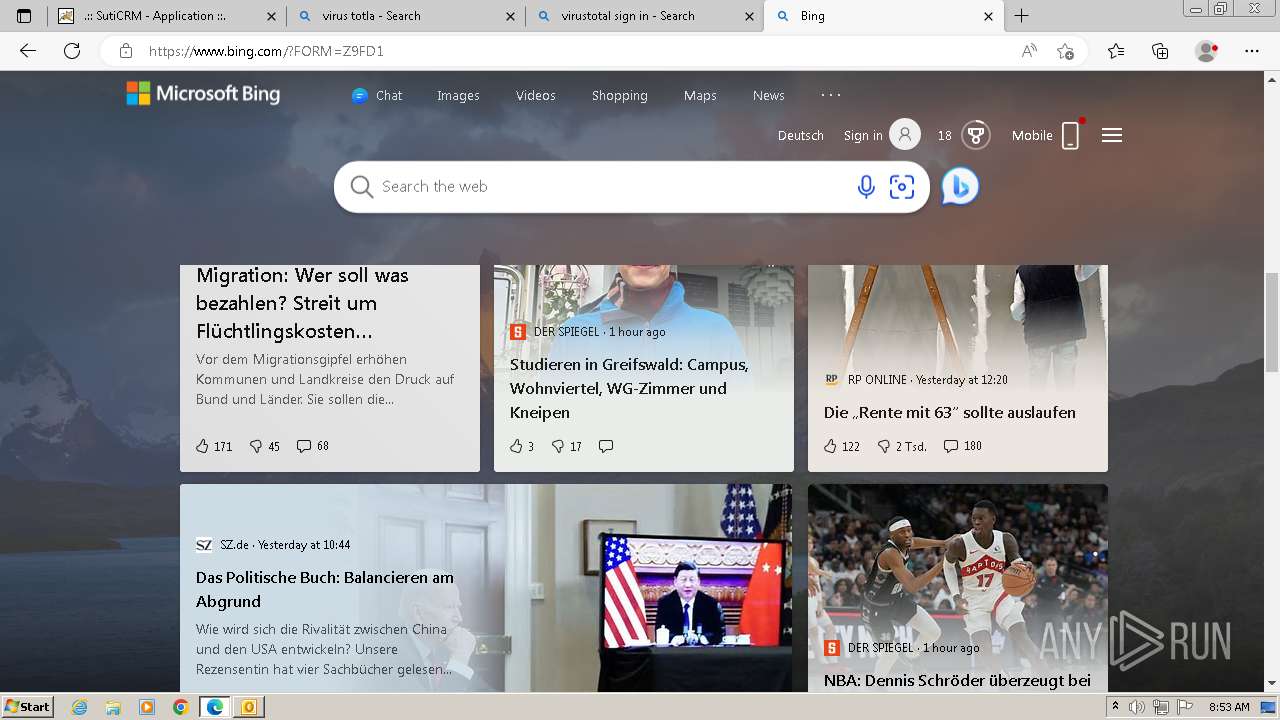Switch to the SutiCRM Application tab
The width and height of the screenshot is (1280, 720).
[166, 16]
